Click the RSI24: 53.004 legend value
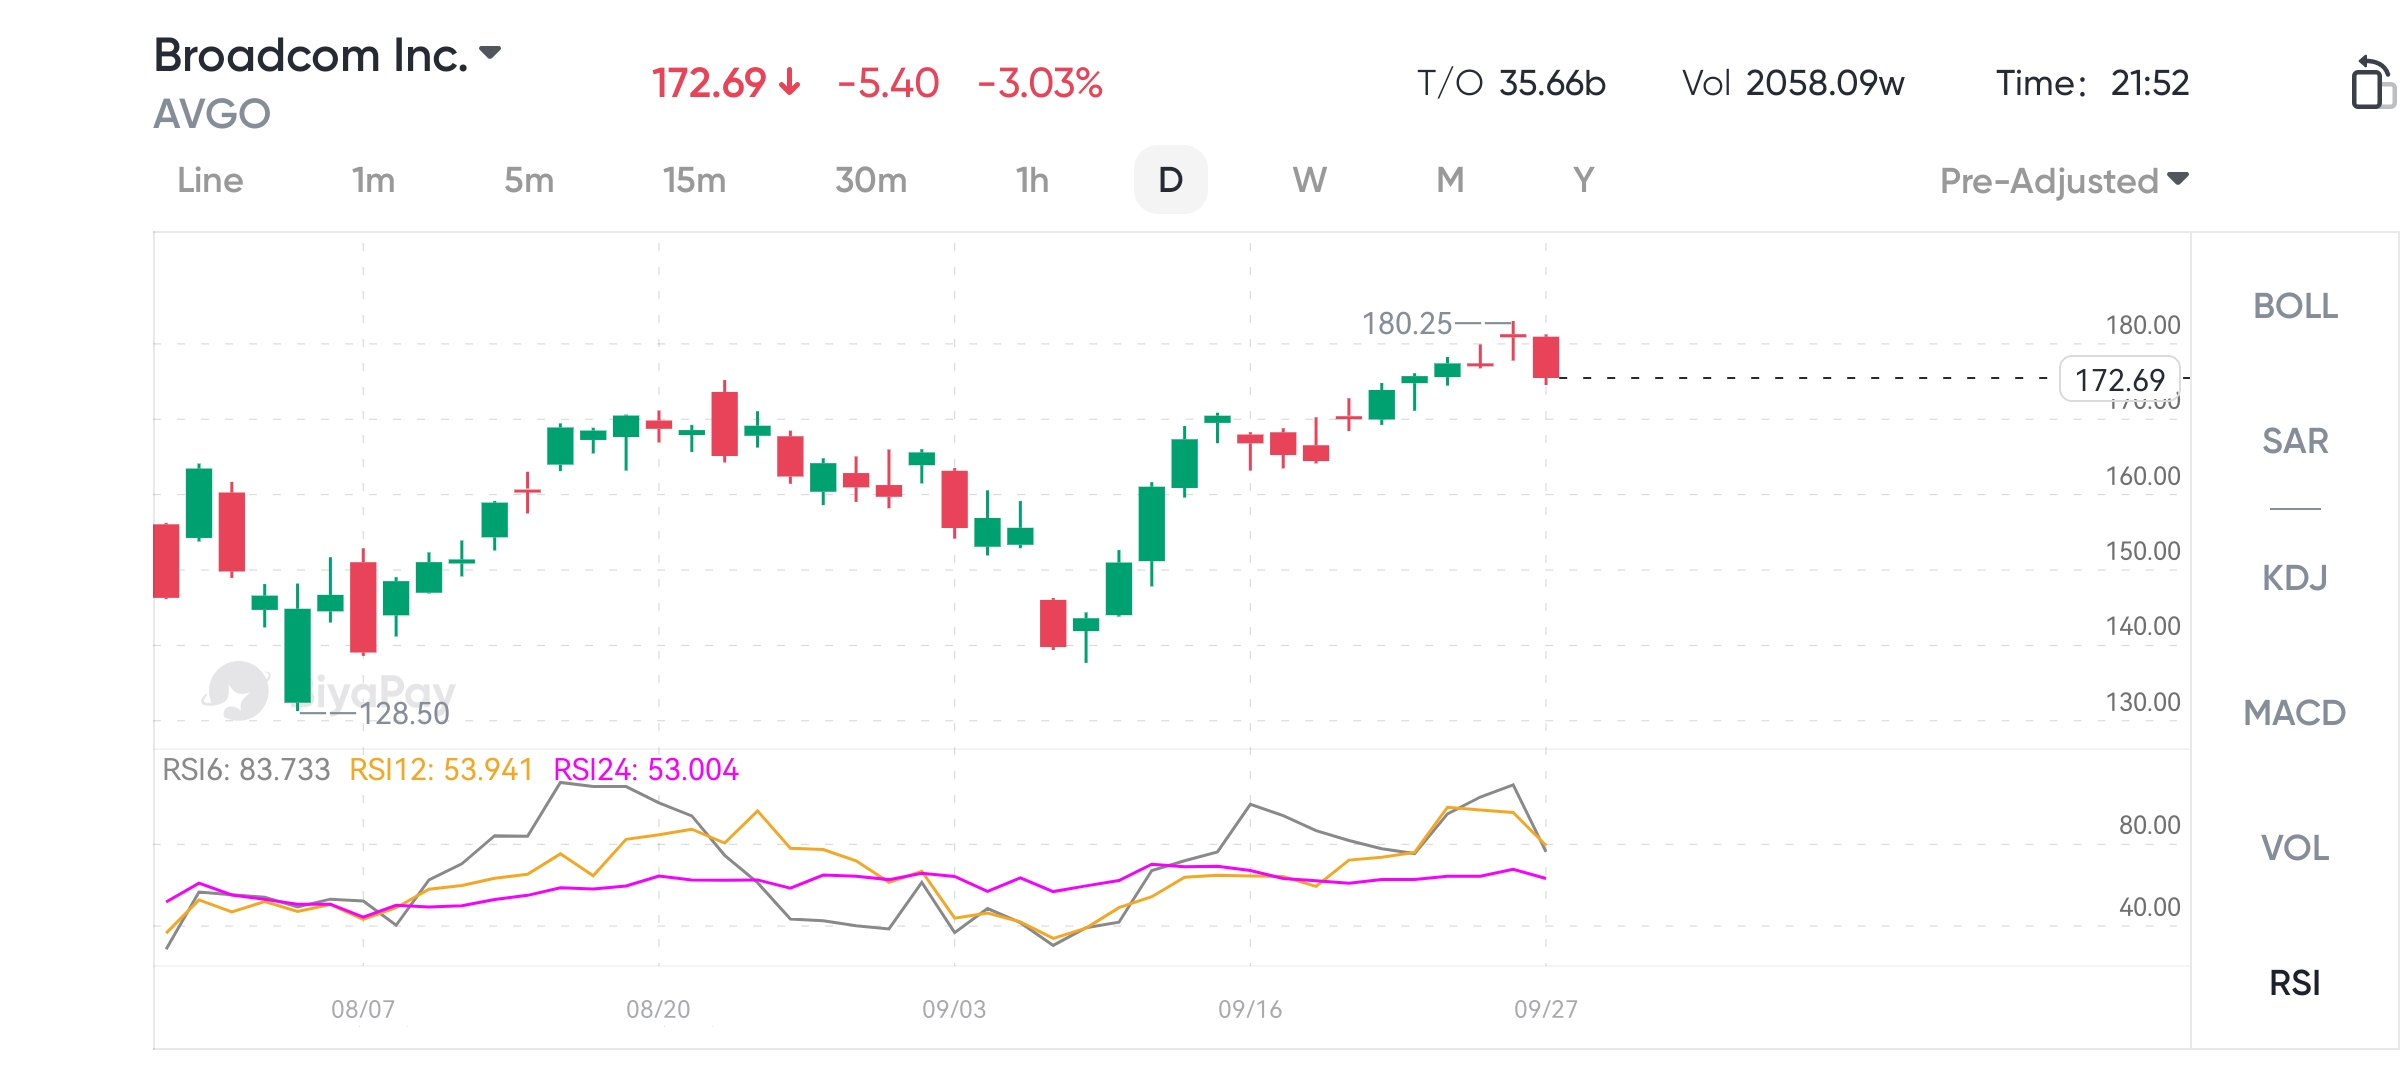Viewport: 2400px width, 1080px height. coord(646,770)
